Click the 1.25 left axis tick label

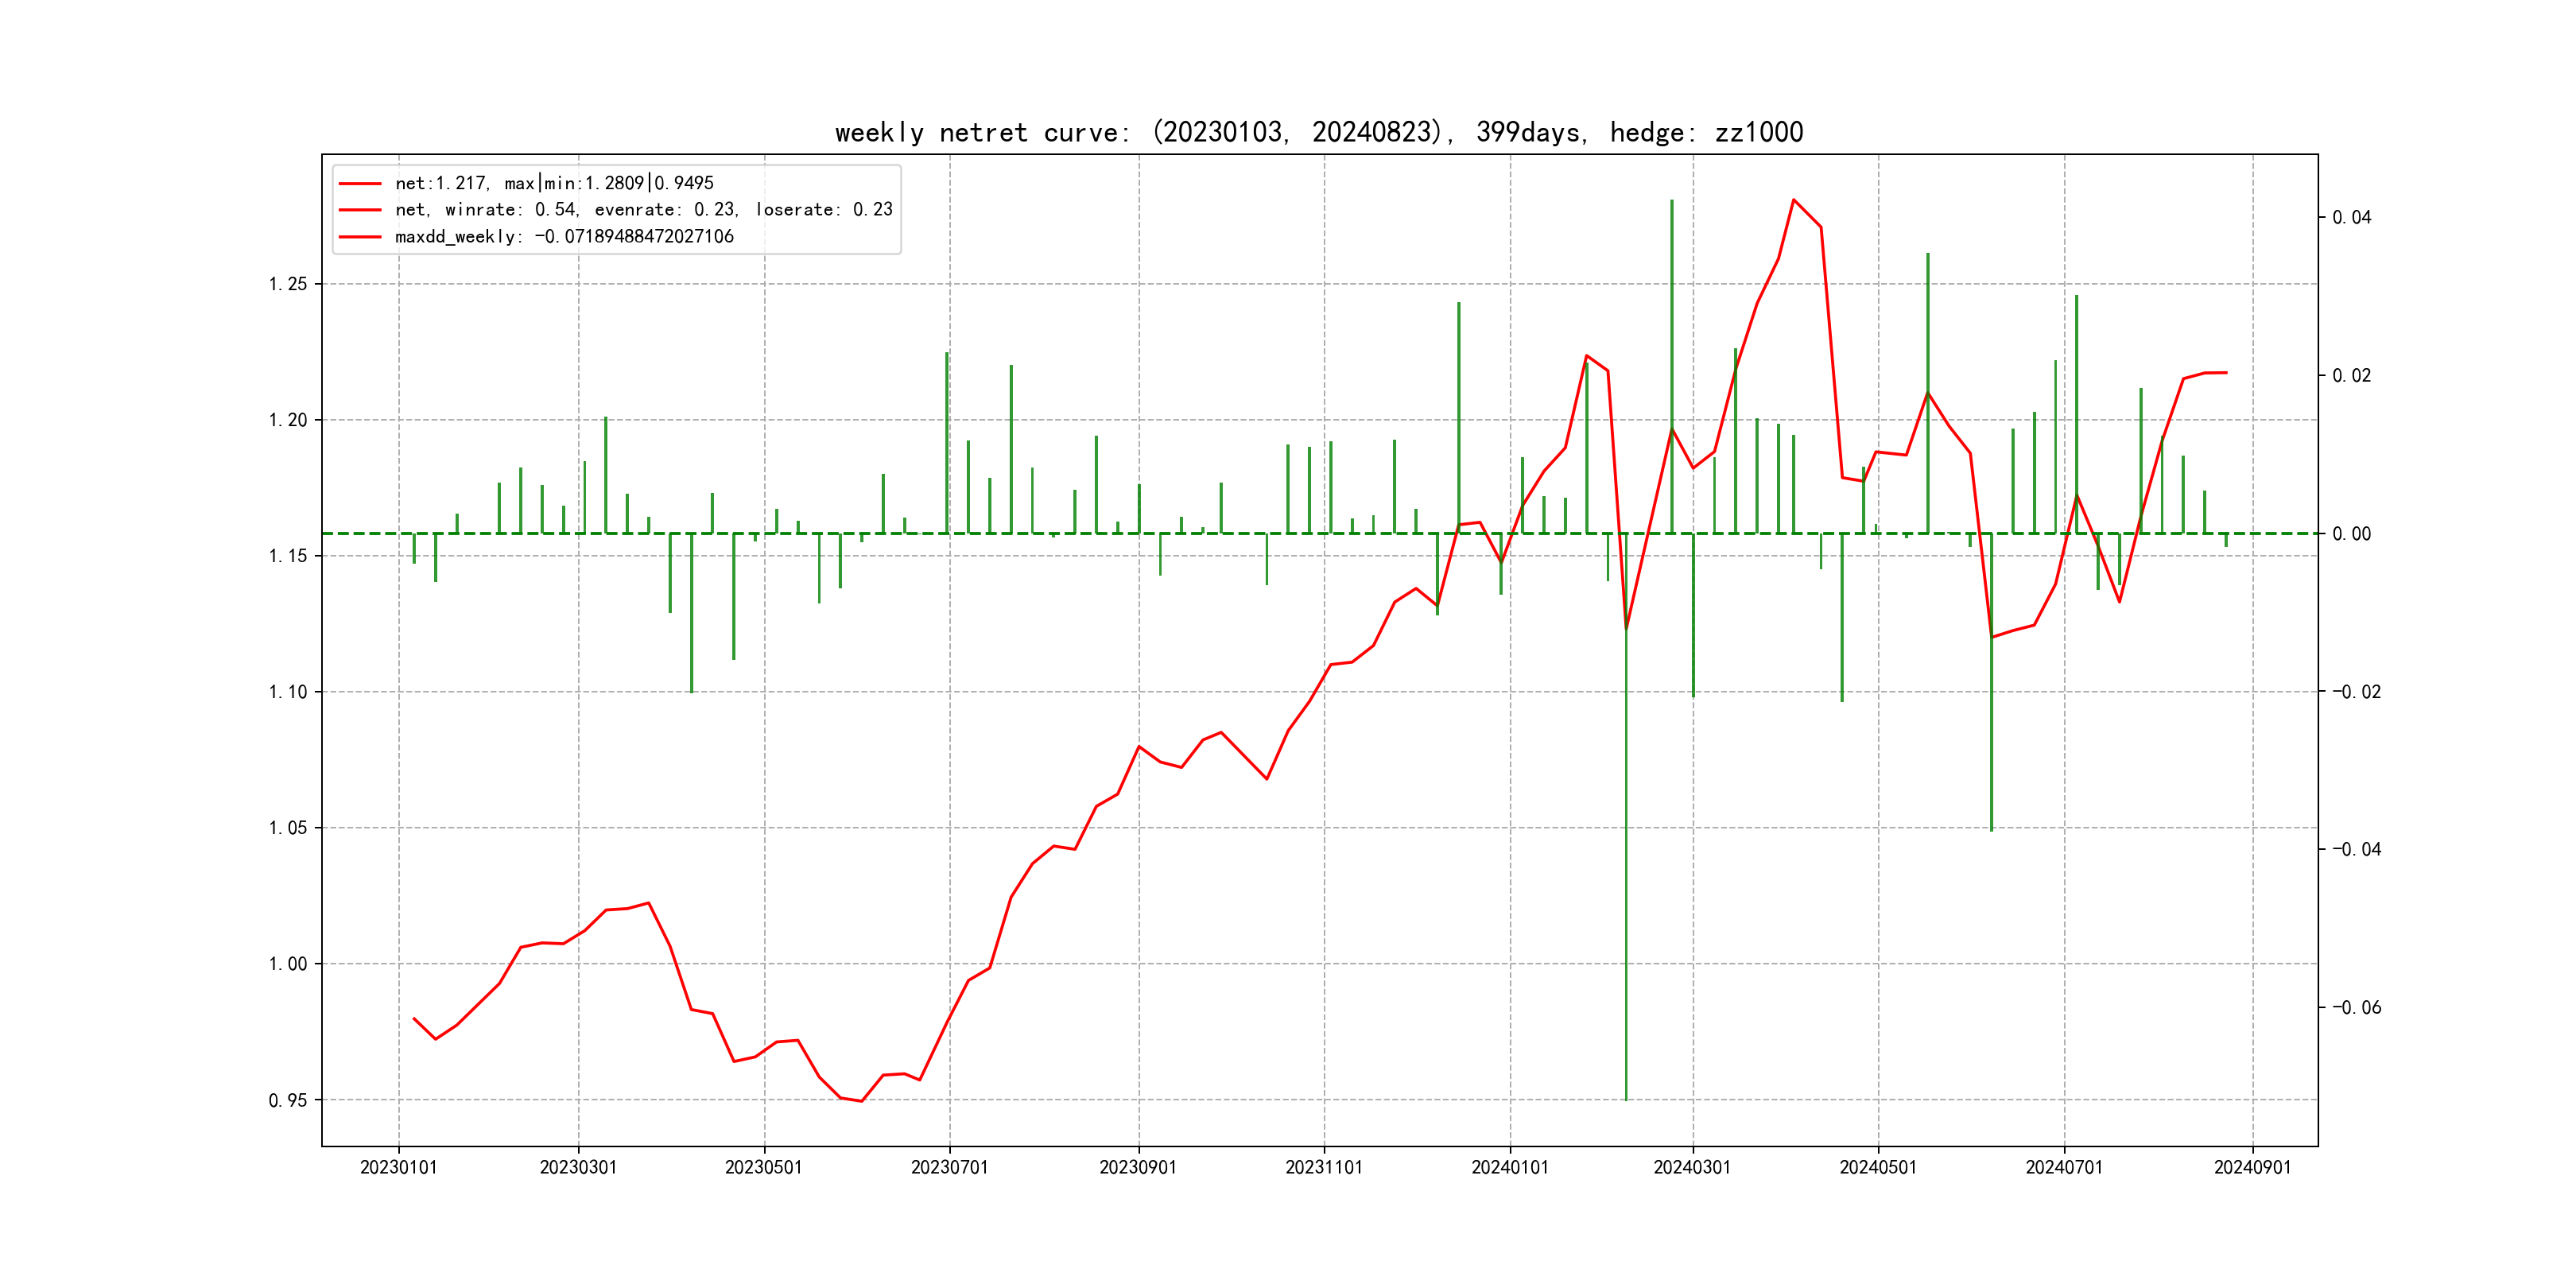[x=288, y=284]
